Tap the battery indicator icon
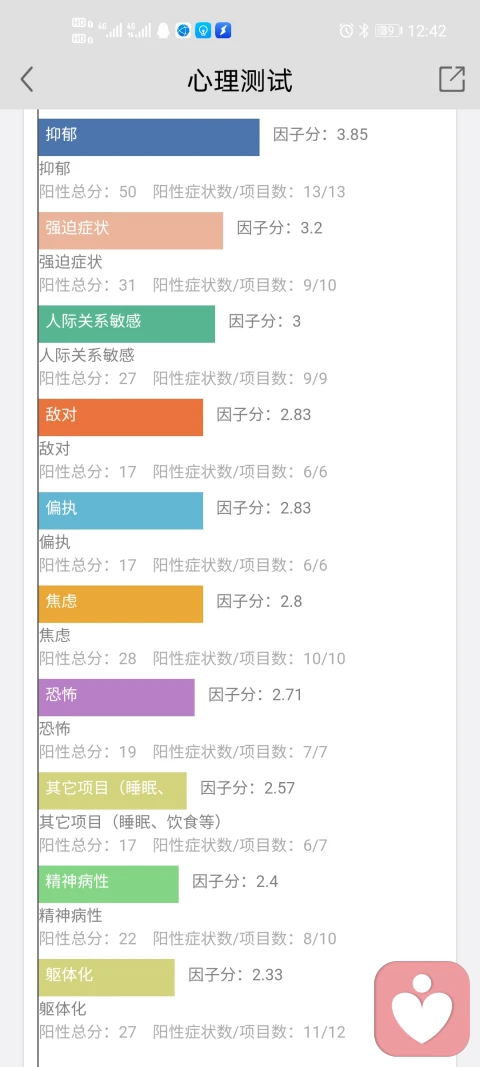This screenshot has width=480, height=1067. tap(388, 31)
